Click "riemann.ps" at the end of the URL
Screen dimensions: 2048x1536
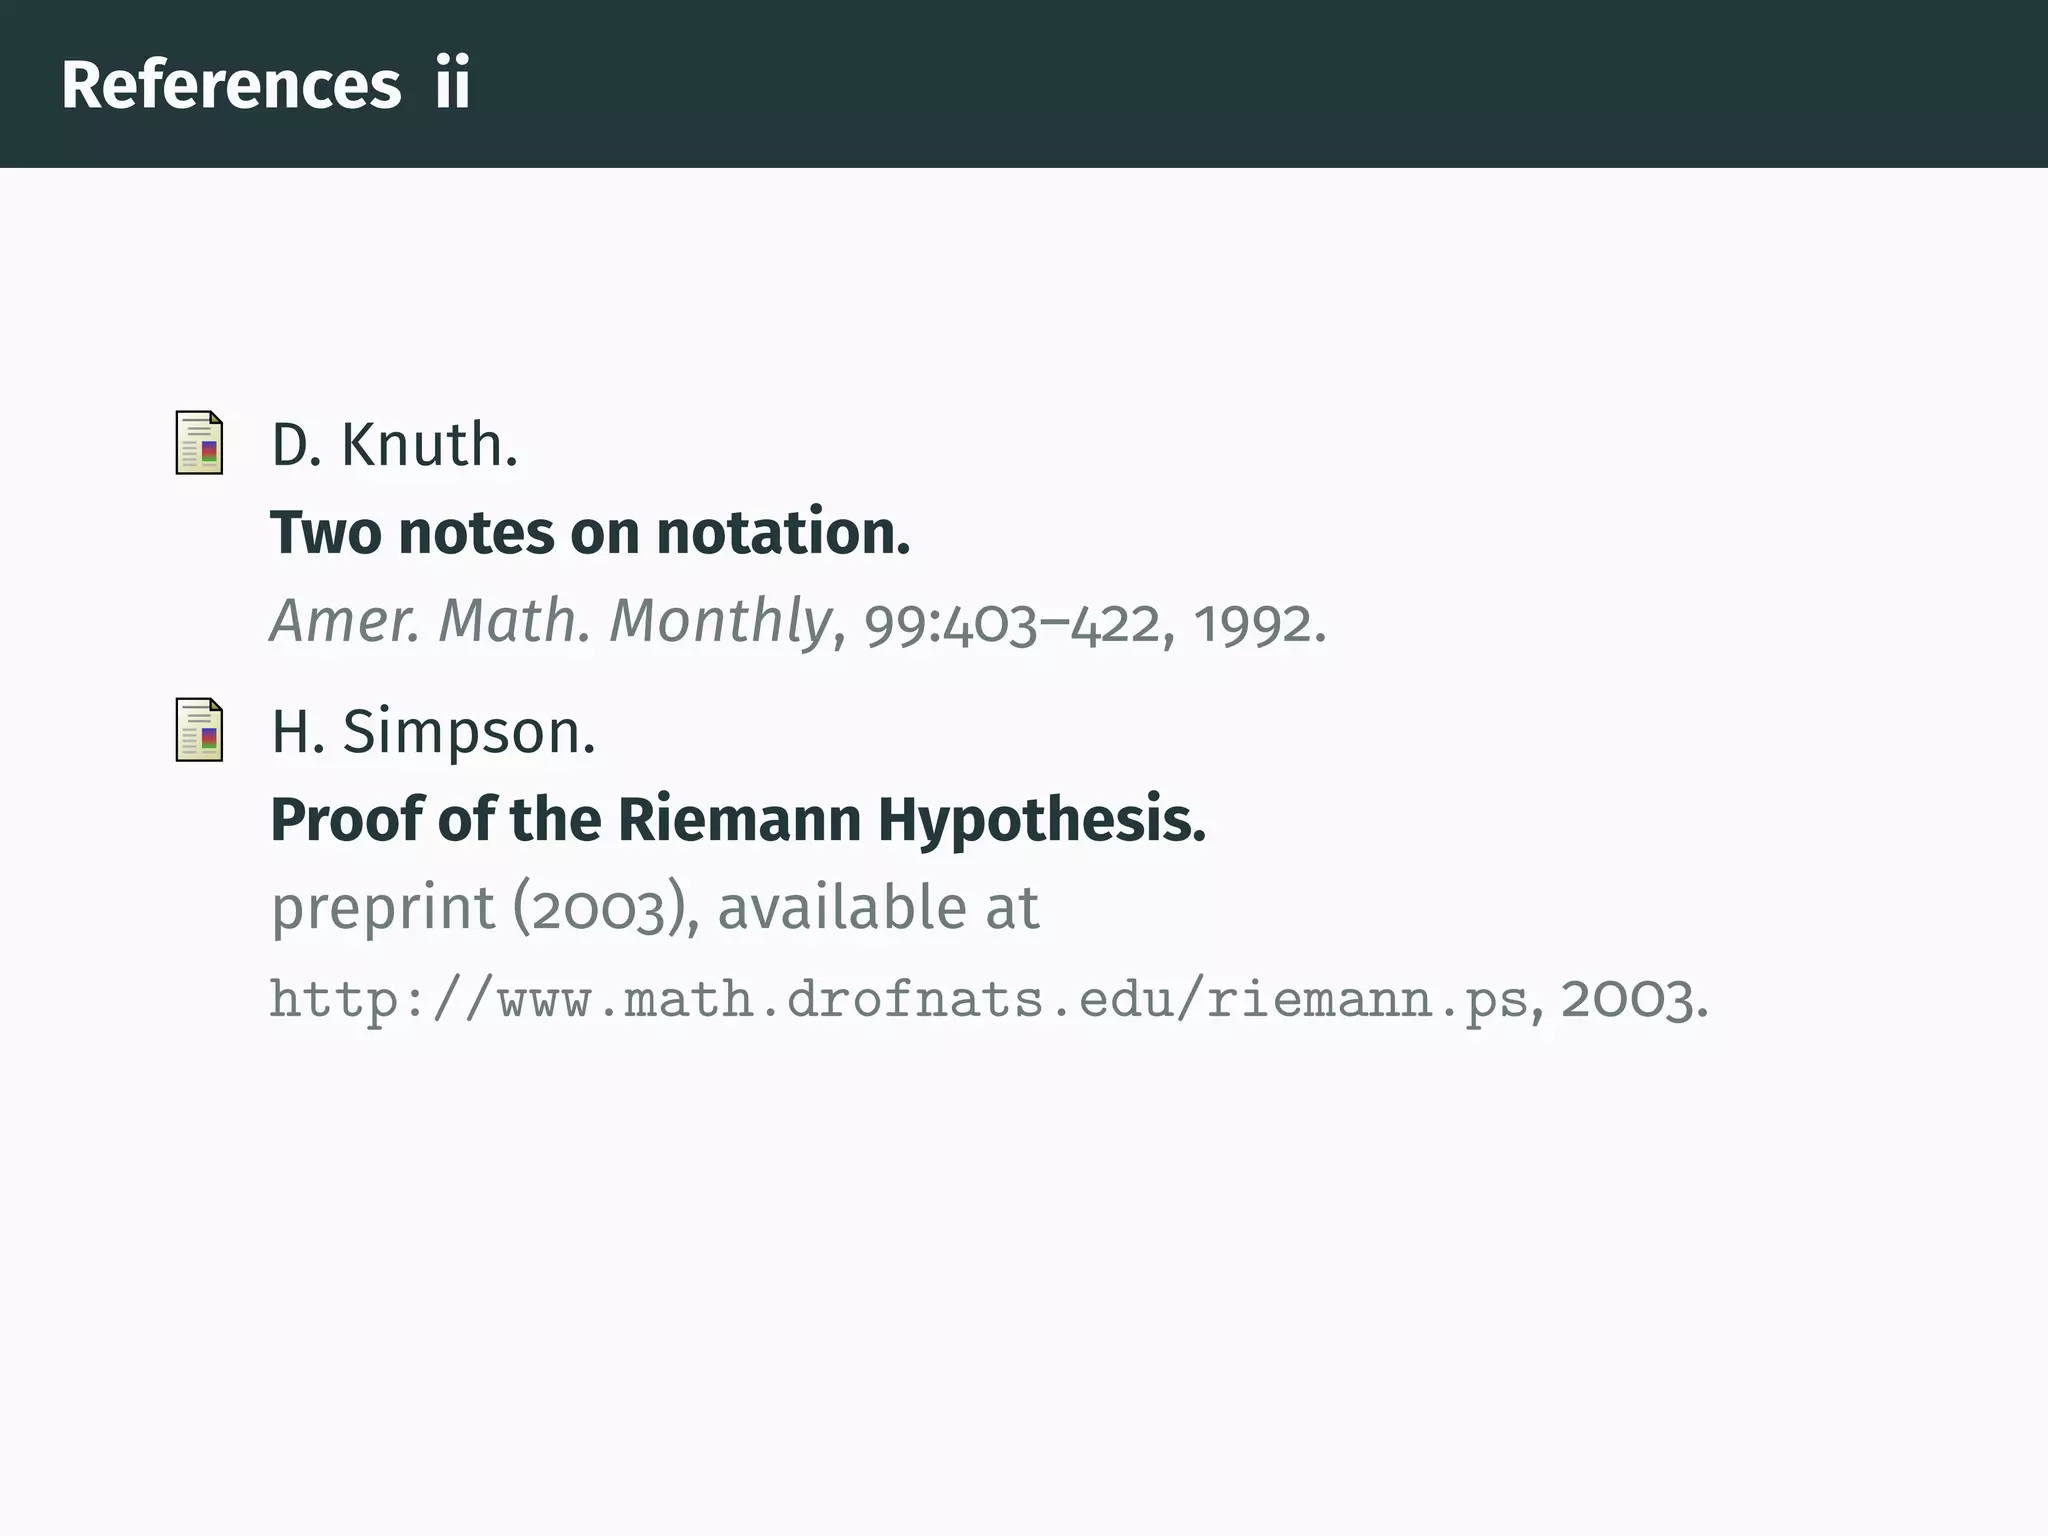[x=1367, y=1000]
